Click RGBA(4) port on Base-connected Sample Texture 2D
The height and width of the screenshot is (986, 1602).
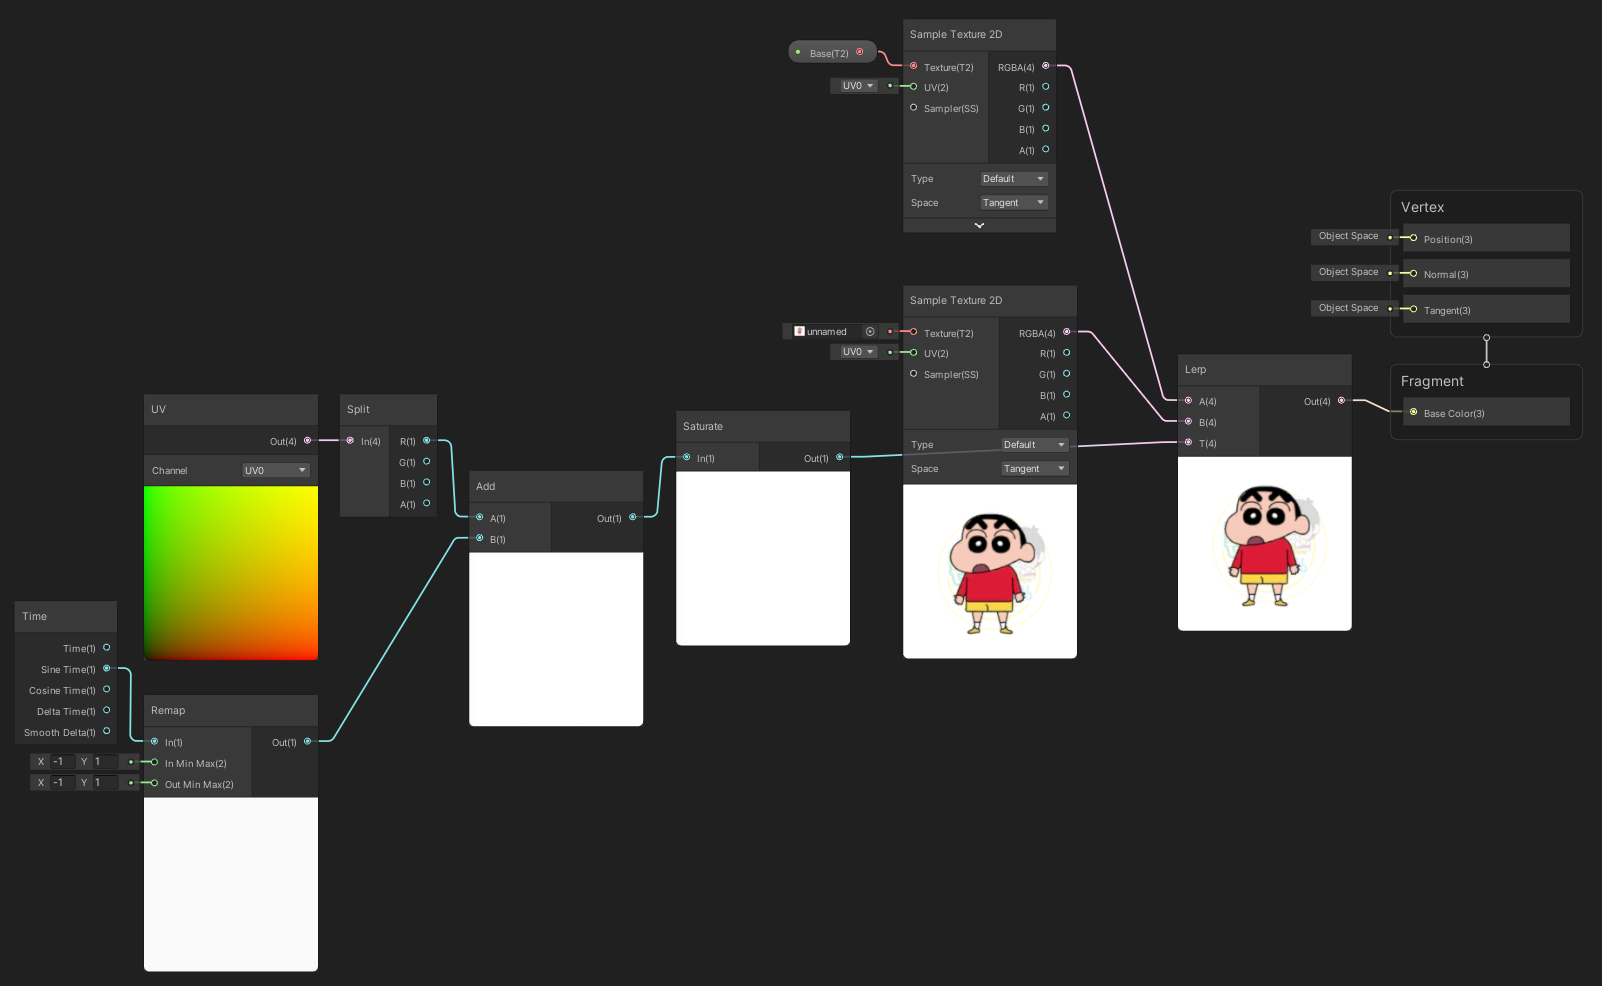[1045, 66]
